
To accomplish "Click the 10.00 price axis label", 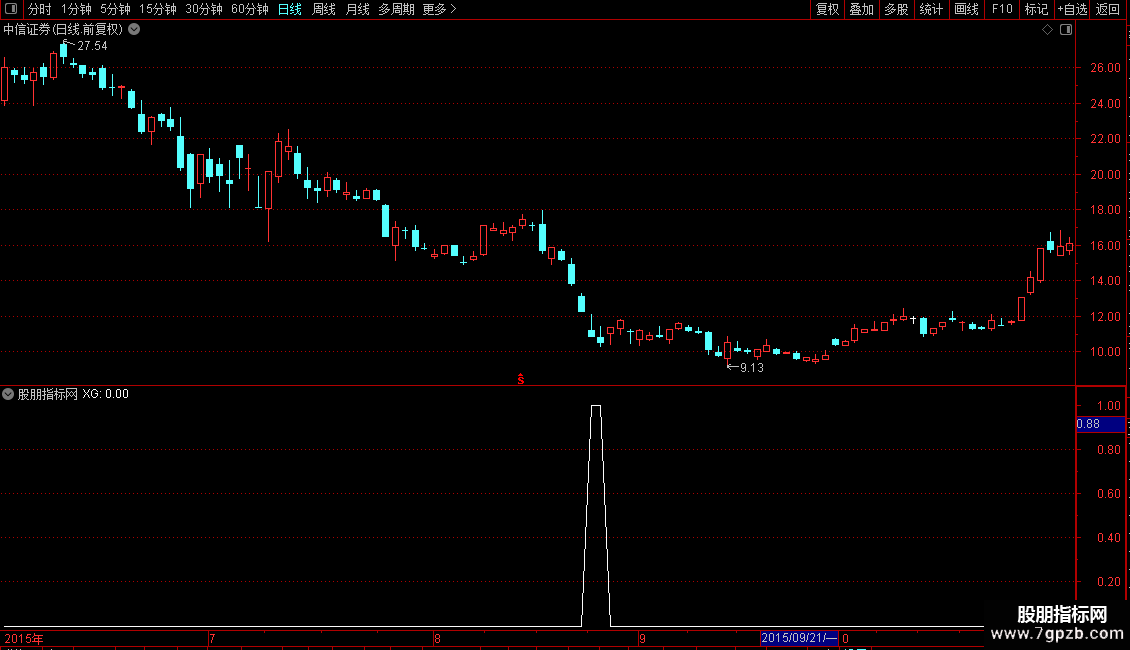I will (1105, 352).
